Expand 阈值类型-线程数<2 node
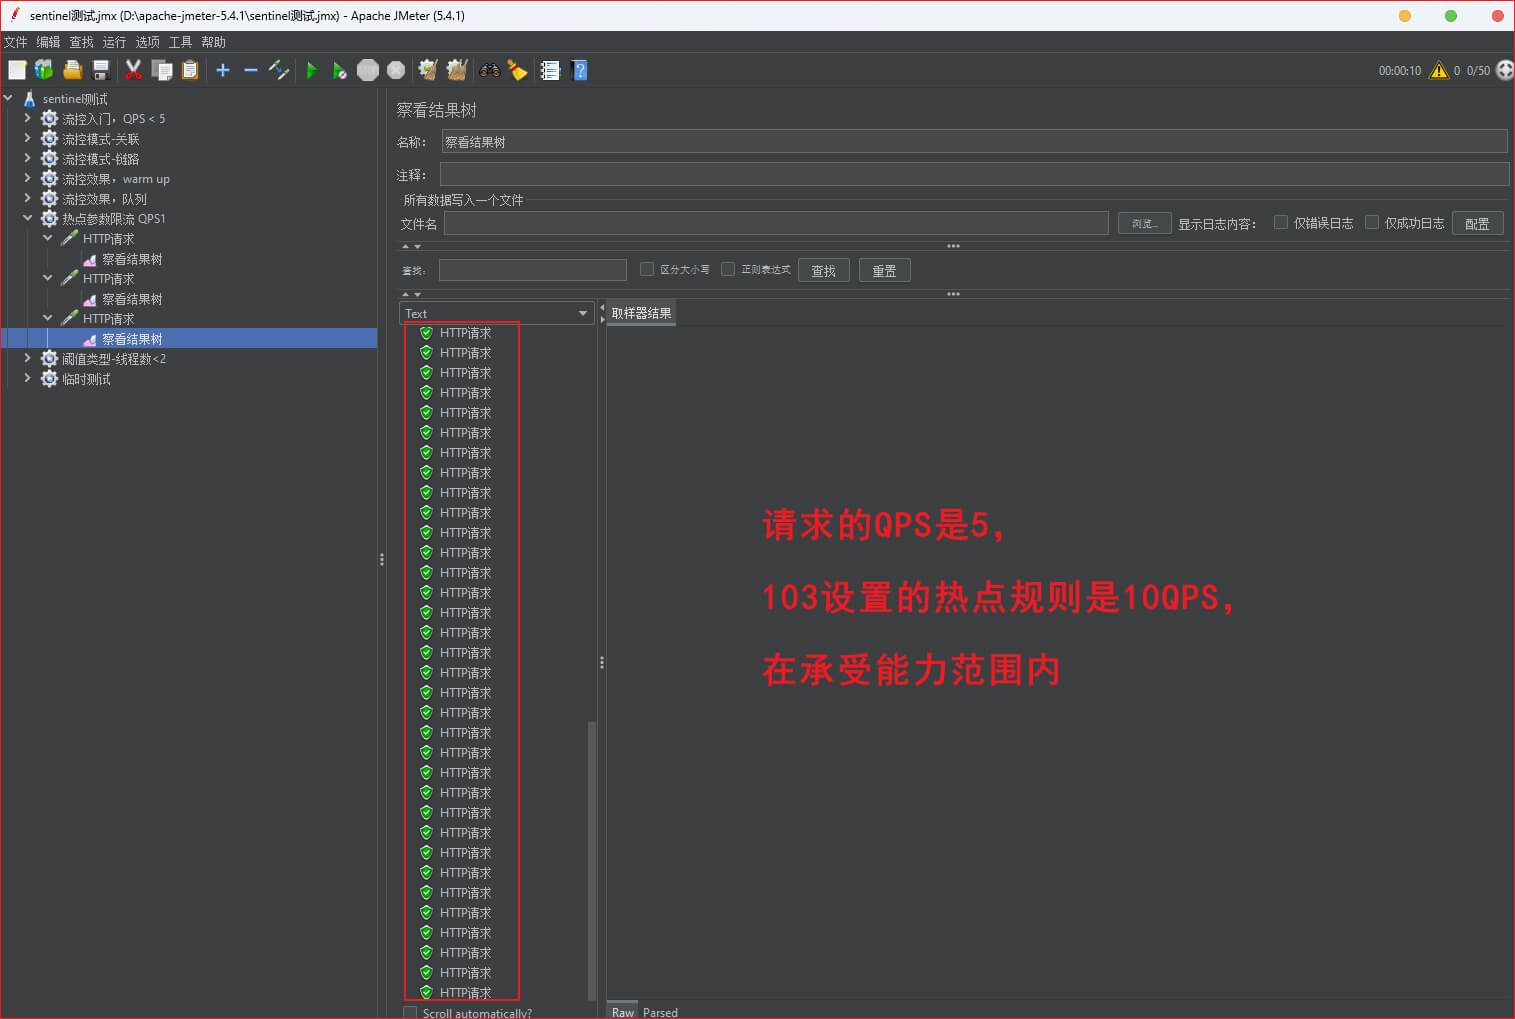The height and width of the screenshot is (1019, 1515). pos(28,358)
